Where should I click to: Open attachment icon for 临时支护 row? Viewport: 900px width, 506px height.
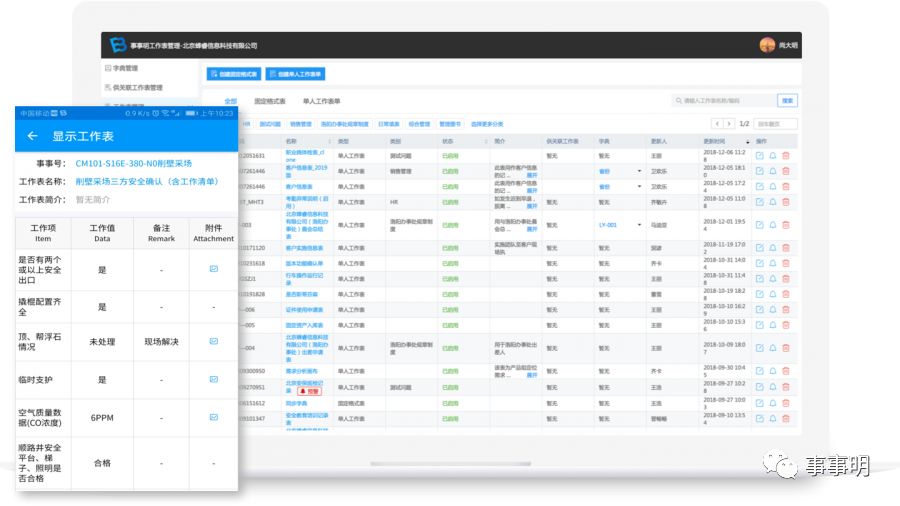point(213,380)
